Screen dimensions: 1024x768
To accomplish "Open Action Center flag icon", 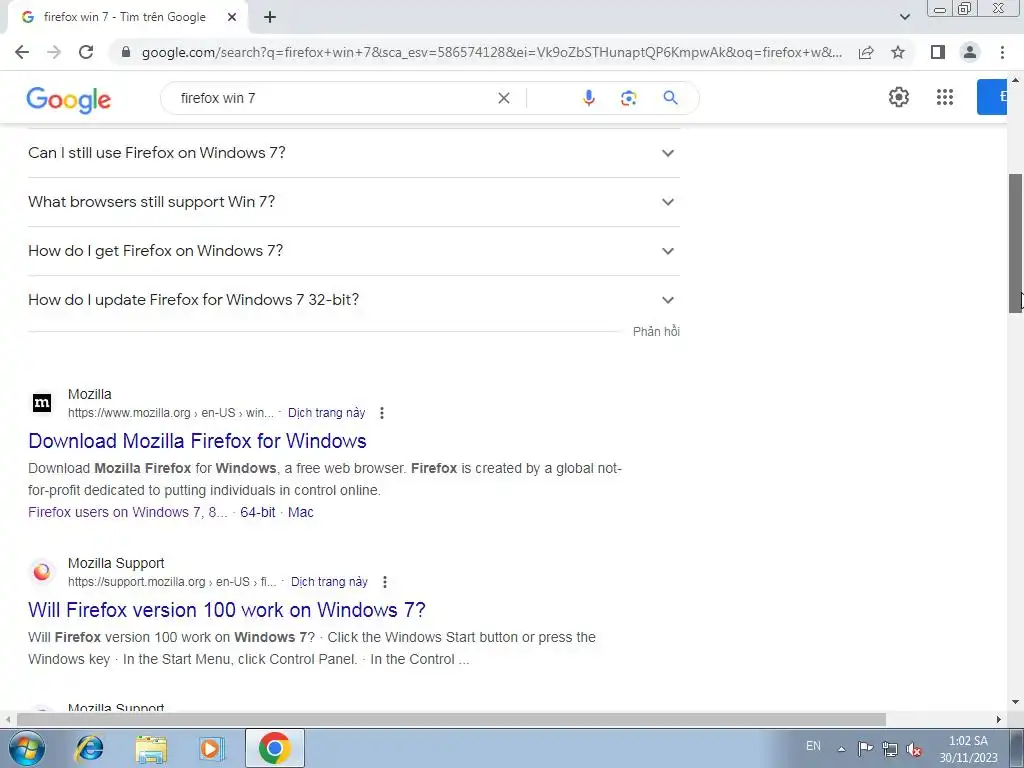I will point(865,749).
